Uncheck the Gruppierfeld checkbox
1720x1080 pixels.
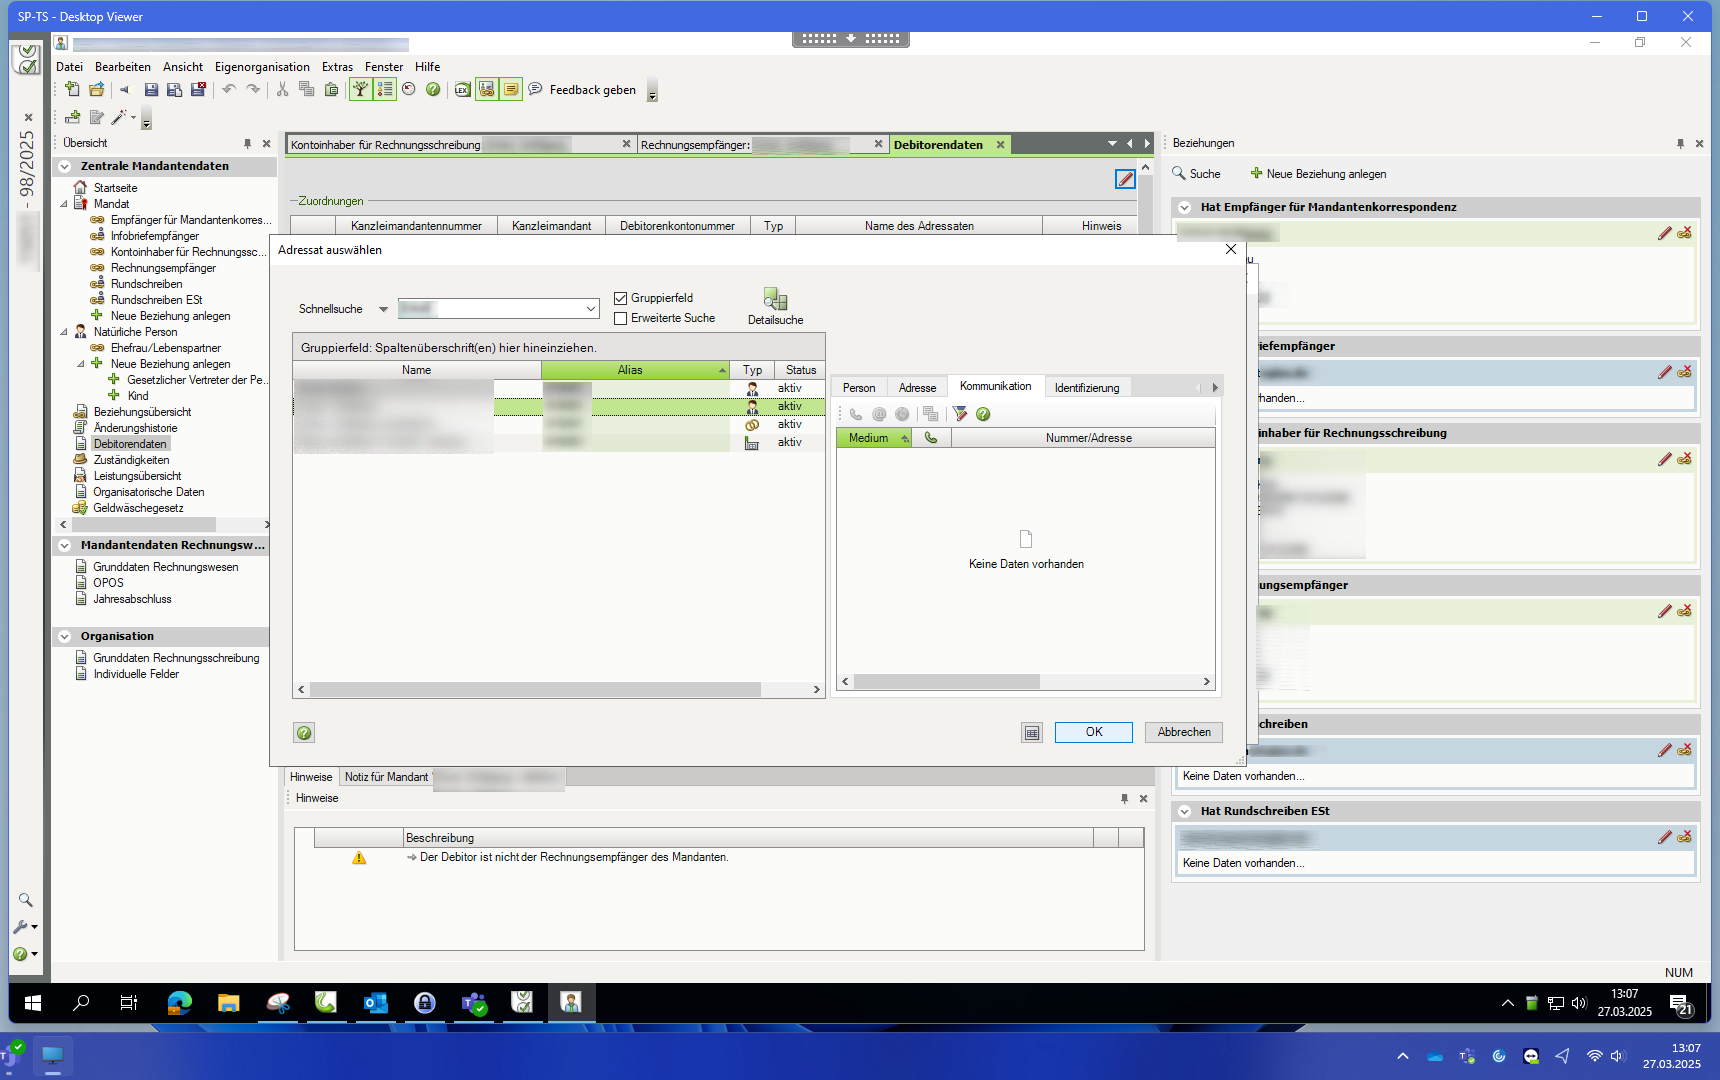click(621, 298)
